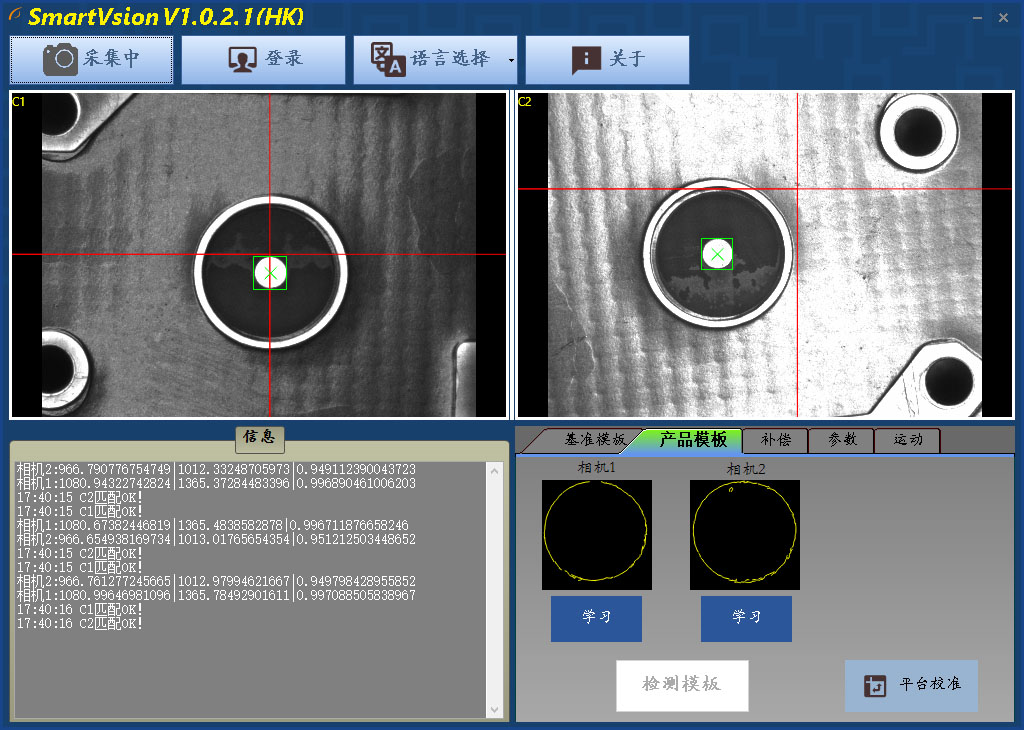The width and height of the screenshot is (1024, 730).
Task: Open the 参数 tab
Action: (842, 440)
